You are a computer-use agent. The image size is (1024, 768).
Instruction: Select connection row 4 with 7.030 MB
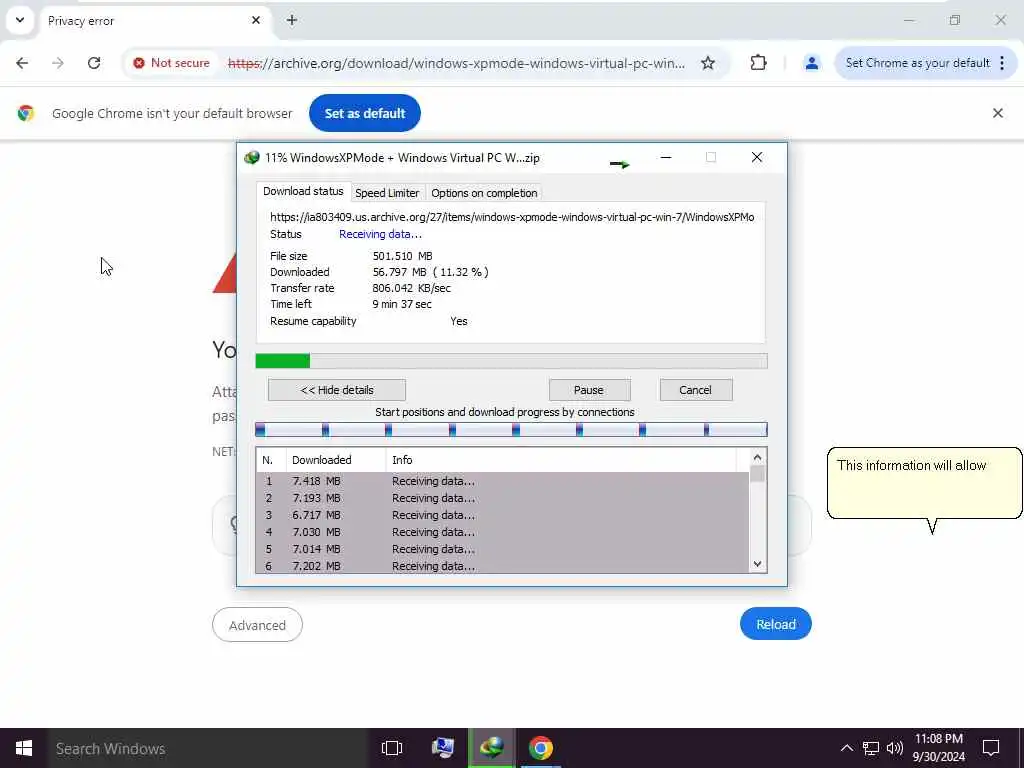pos(502,532)
